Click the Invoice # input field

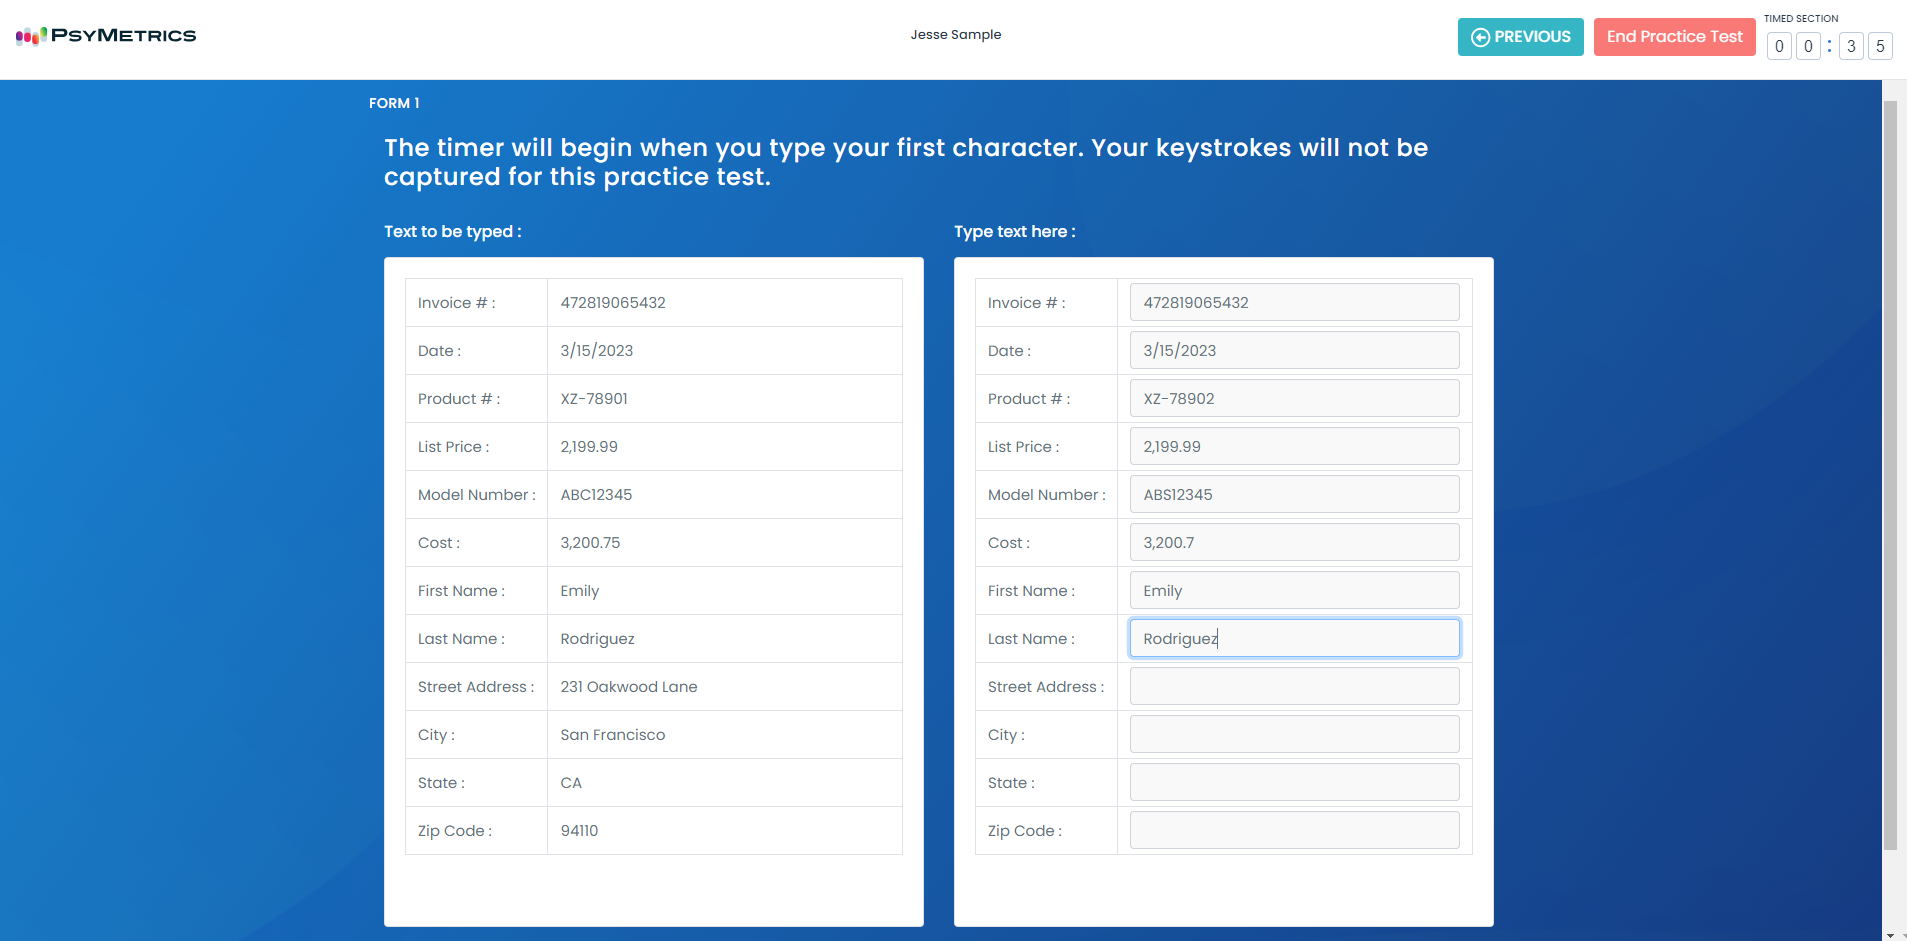coord(1294,303)
